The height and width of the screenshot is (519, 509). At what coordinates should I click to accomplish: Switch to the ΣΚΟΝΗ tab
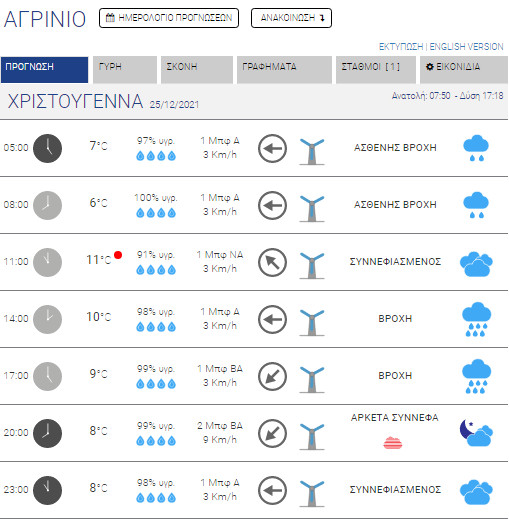click(x=197, y=70)
